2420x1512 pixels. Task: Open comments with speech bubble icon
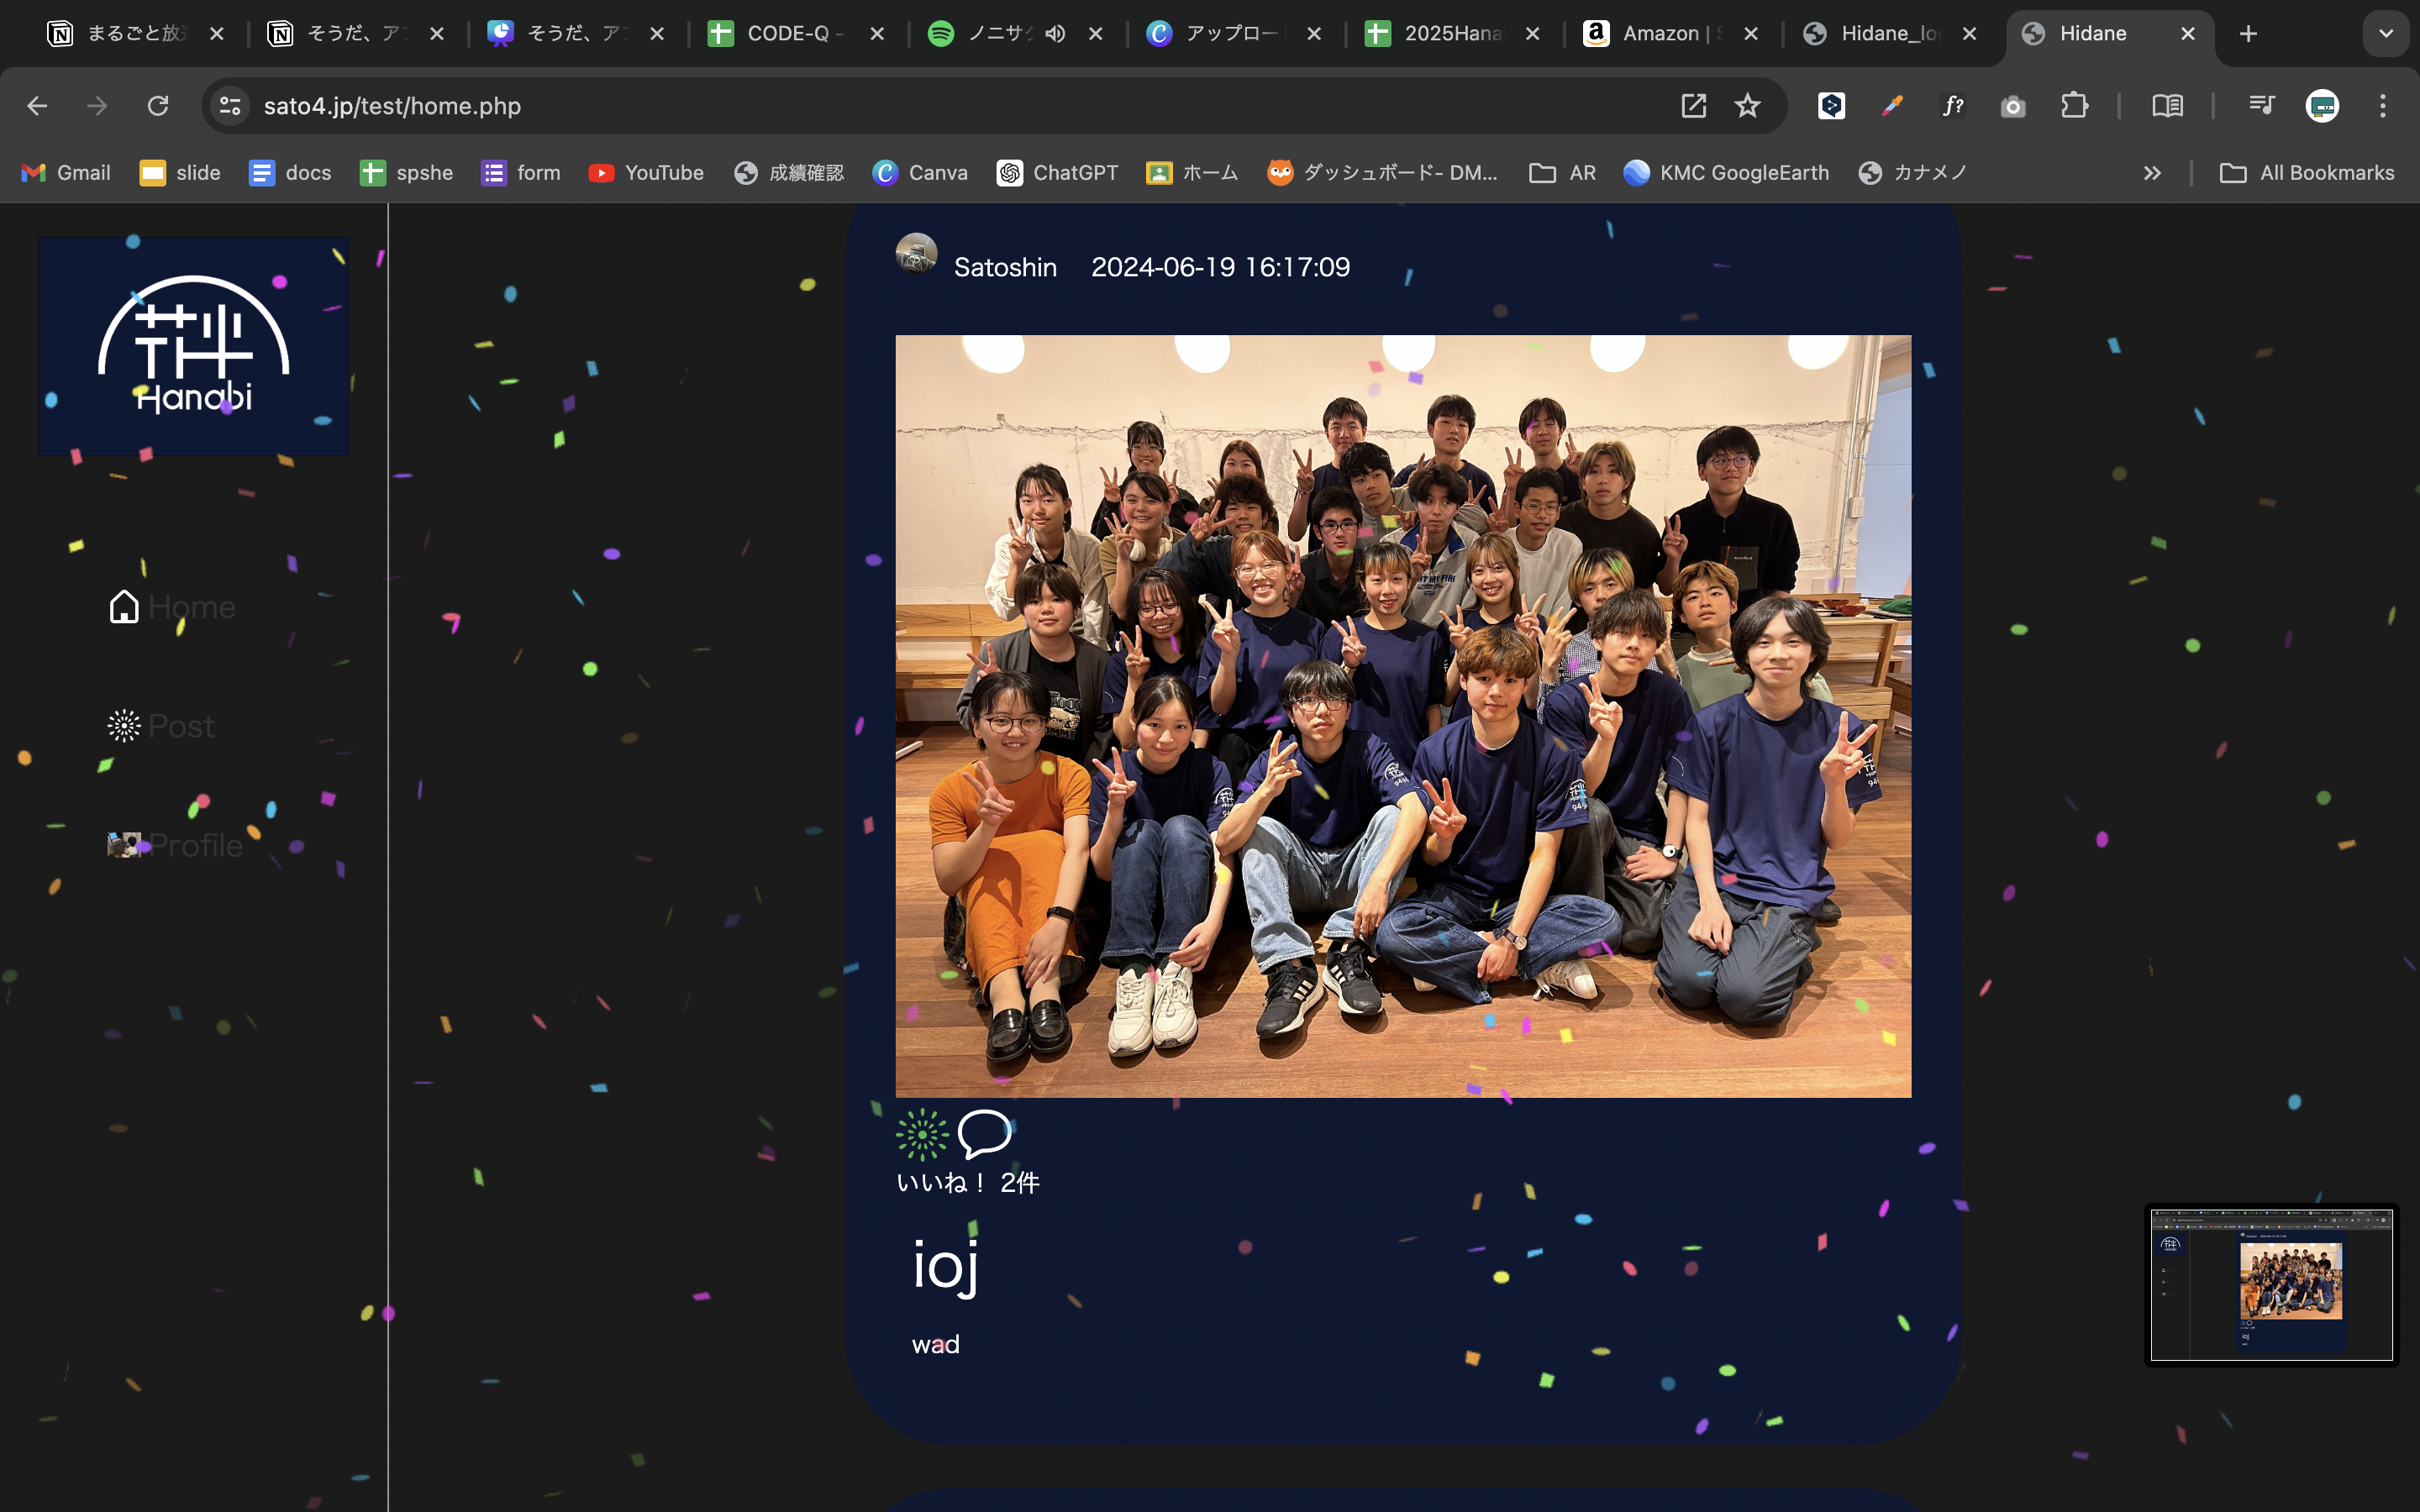pos(984,1134)
